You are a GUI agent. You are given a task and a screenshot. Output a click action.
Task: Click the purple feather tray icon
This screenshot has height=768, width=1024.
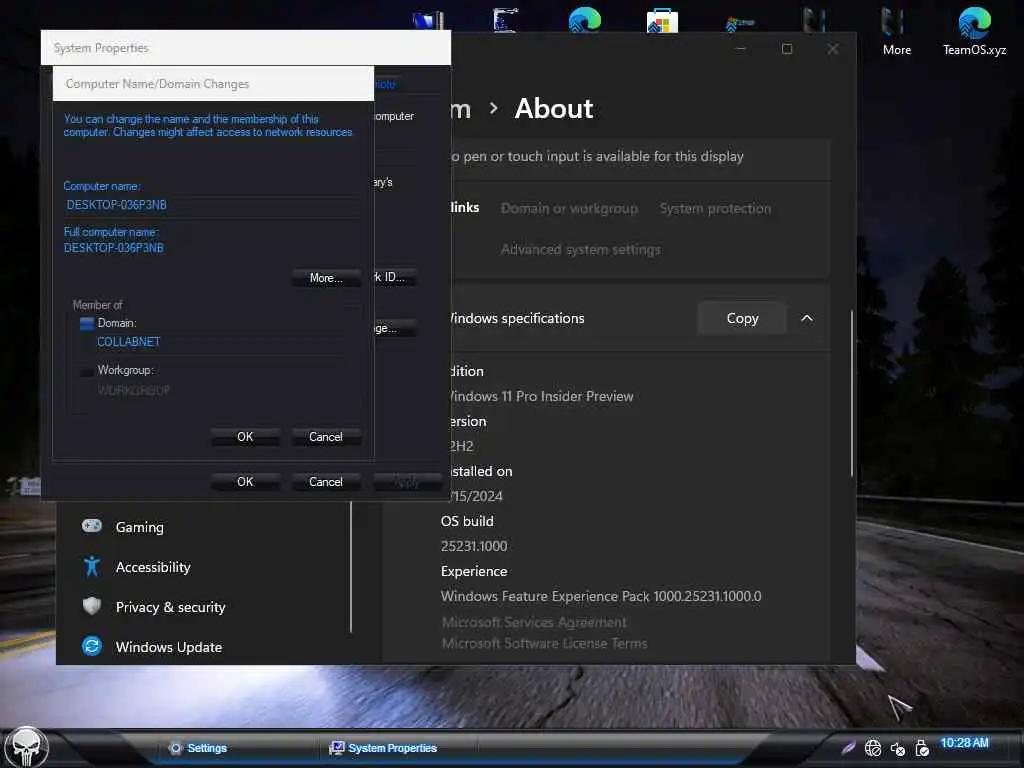click(848, 747)
